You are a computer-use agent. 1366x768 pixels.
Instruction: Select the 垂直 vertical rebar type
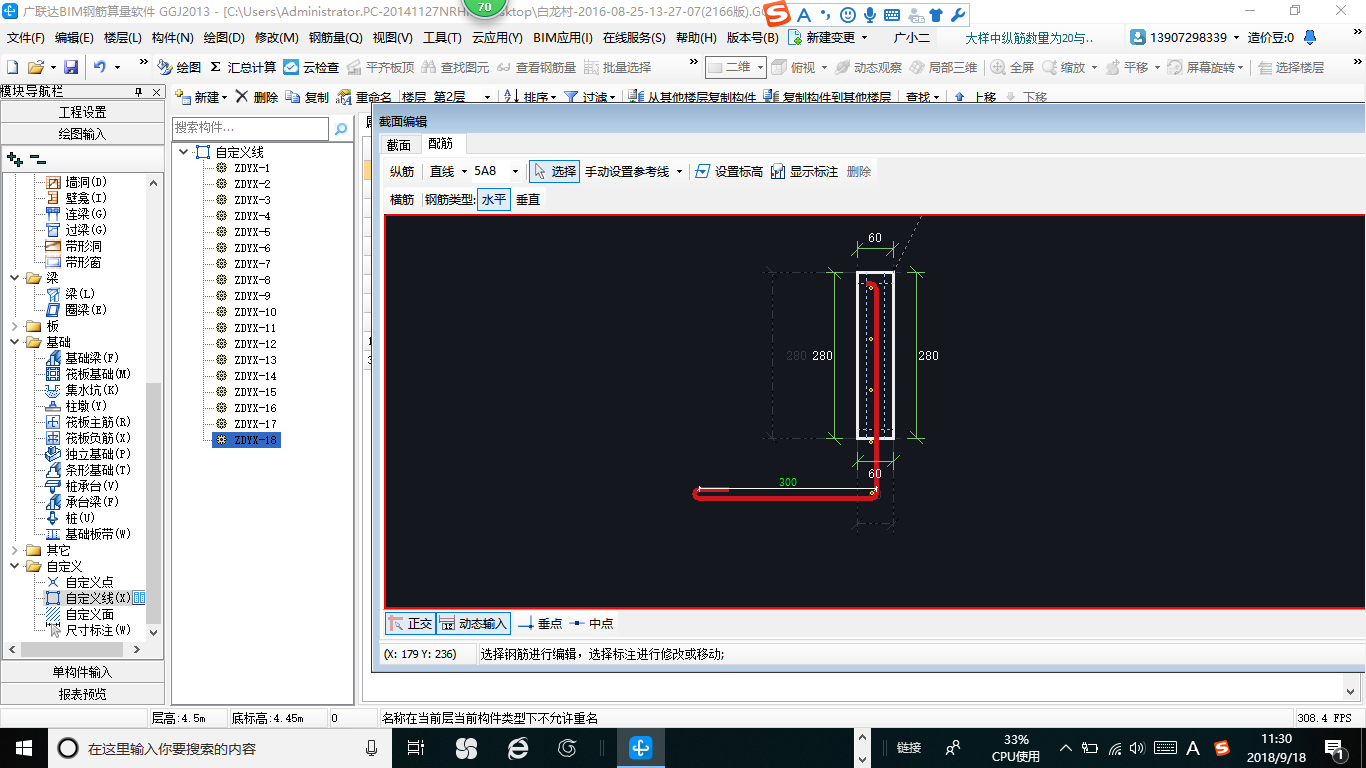[528, 200]
